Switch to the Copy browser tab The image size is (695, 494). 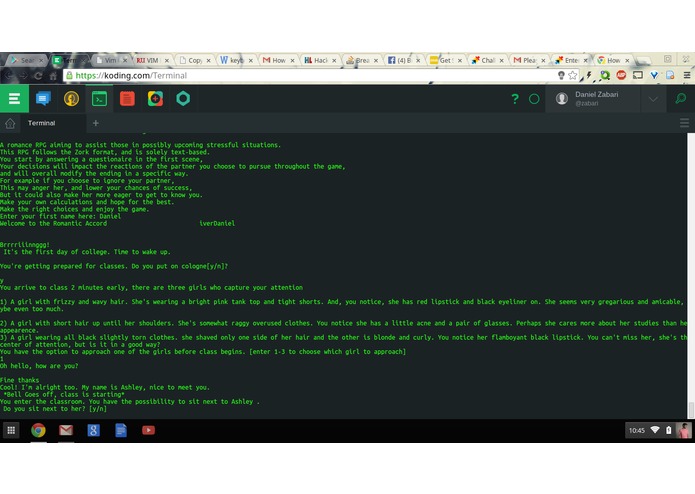click(194, 60)
